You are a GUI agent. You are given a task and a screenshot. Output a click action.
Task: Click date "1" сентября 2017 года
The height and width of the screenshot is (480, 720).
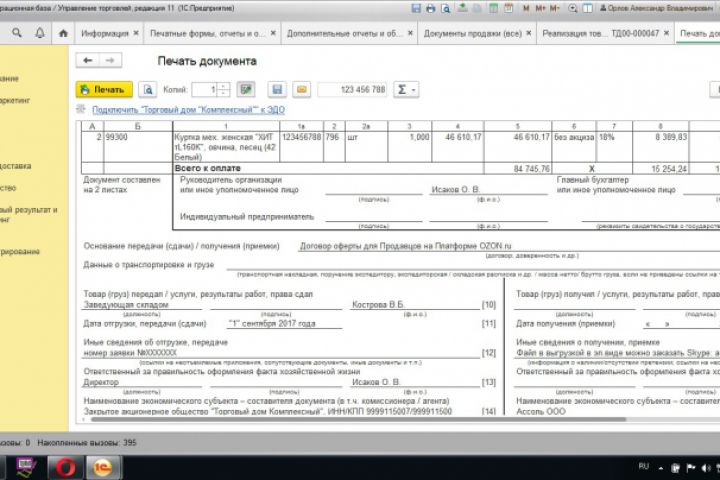(x=272, y=323)
